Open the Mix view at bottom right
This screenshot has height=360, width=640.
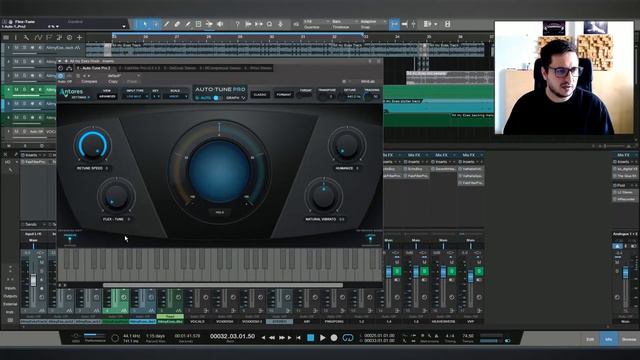pyautogui.click(x=609, y=339)
